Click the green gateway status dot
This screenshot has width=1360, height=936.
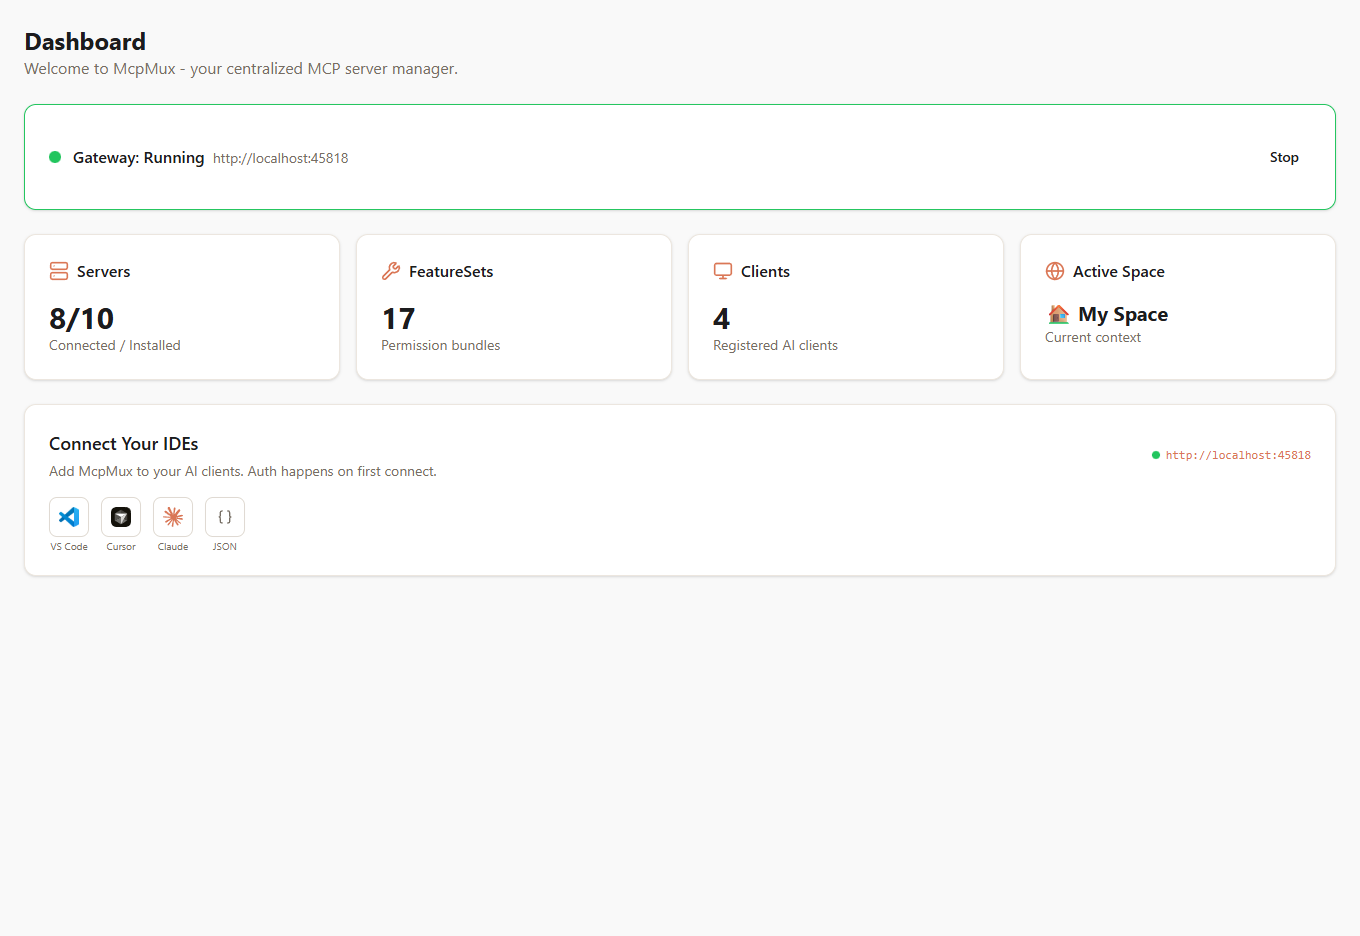click(55, 157)
